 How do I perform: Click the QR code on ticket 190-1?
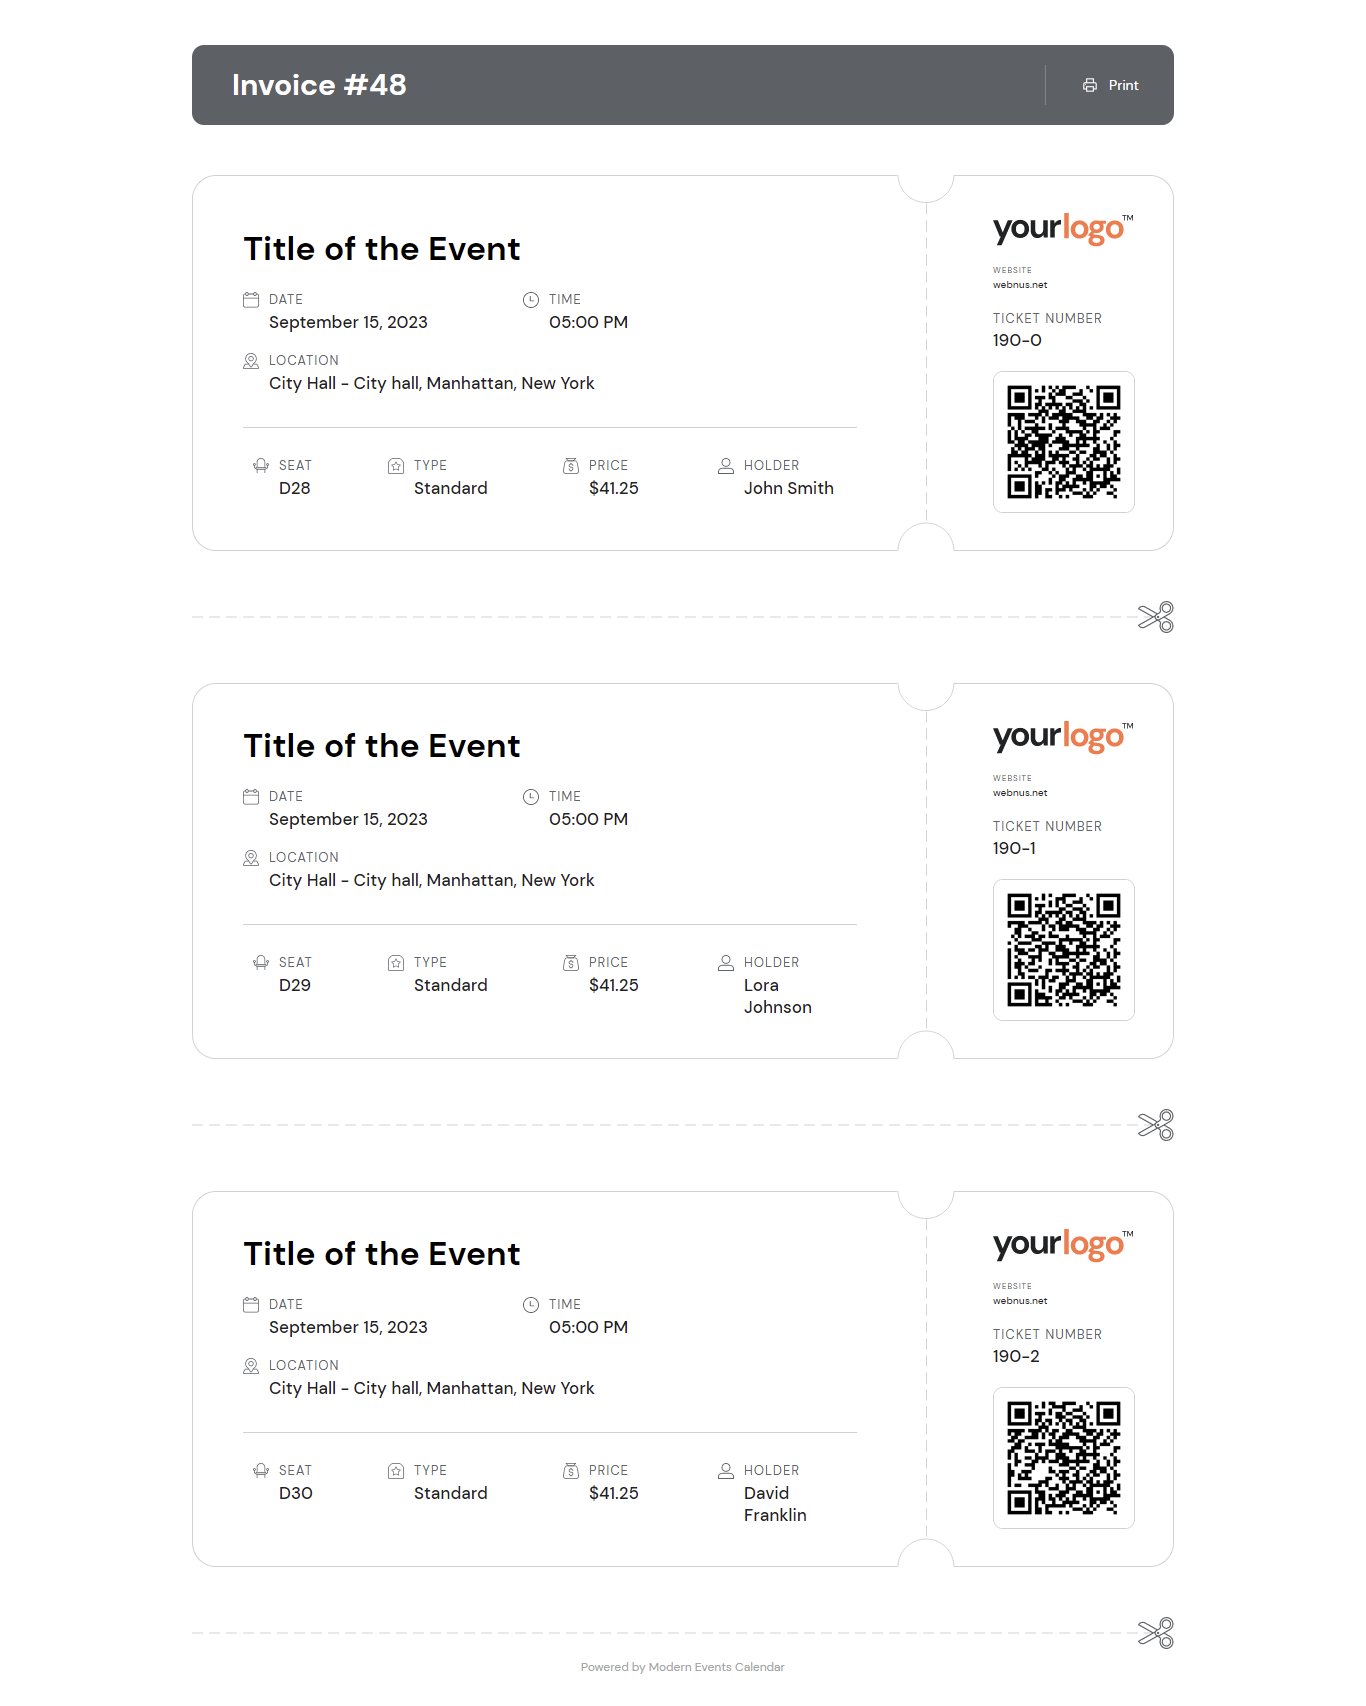(x=1063, y=950)
